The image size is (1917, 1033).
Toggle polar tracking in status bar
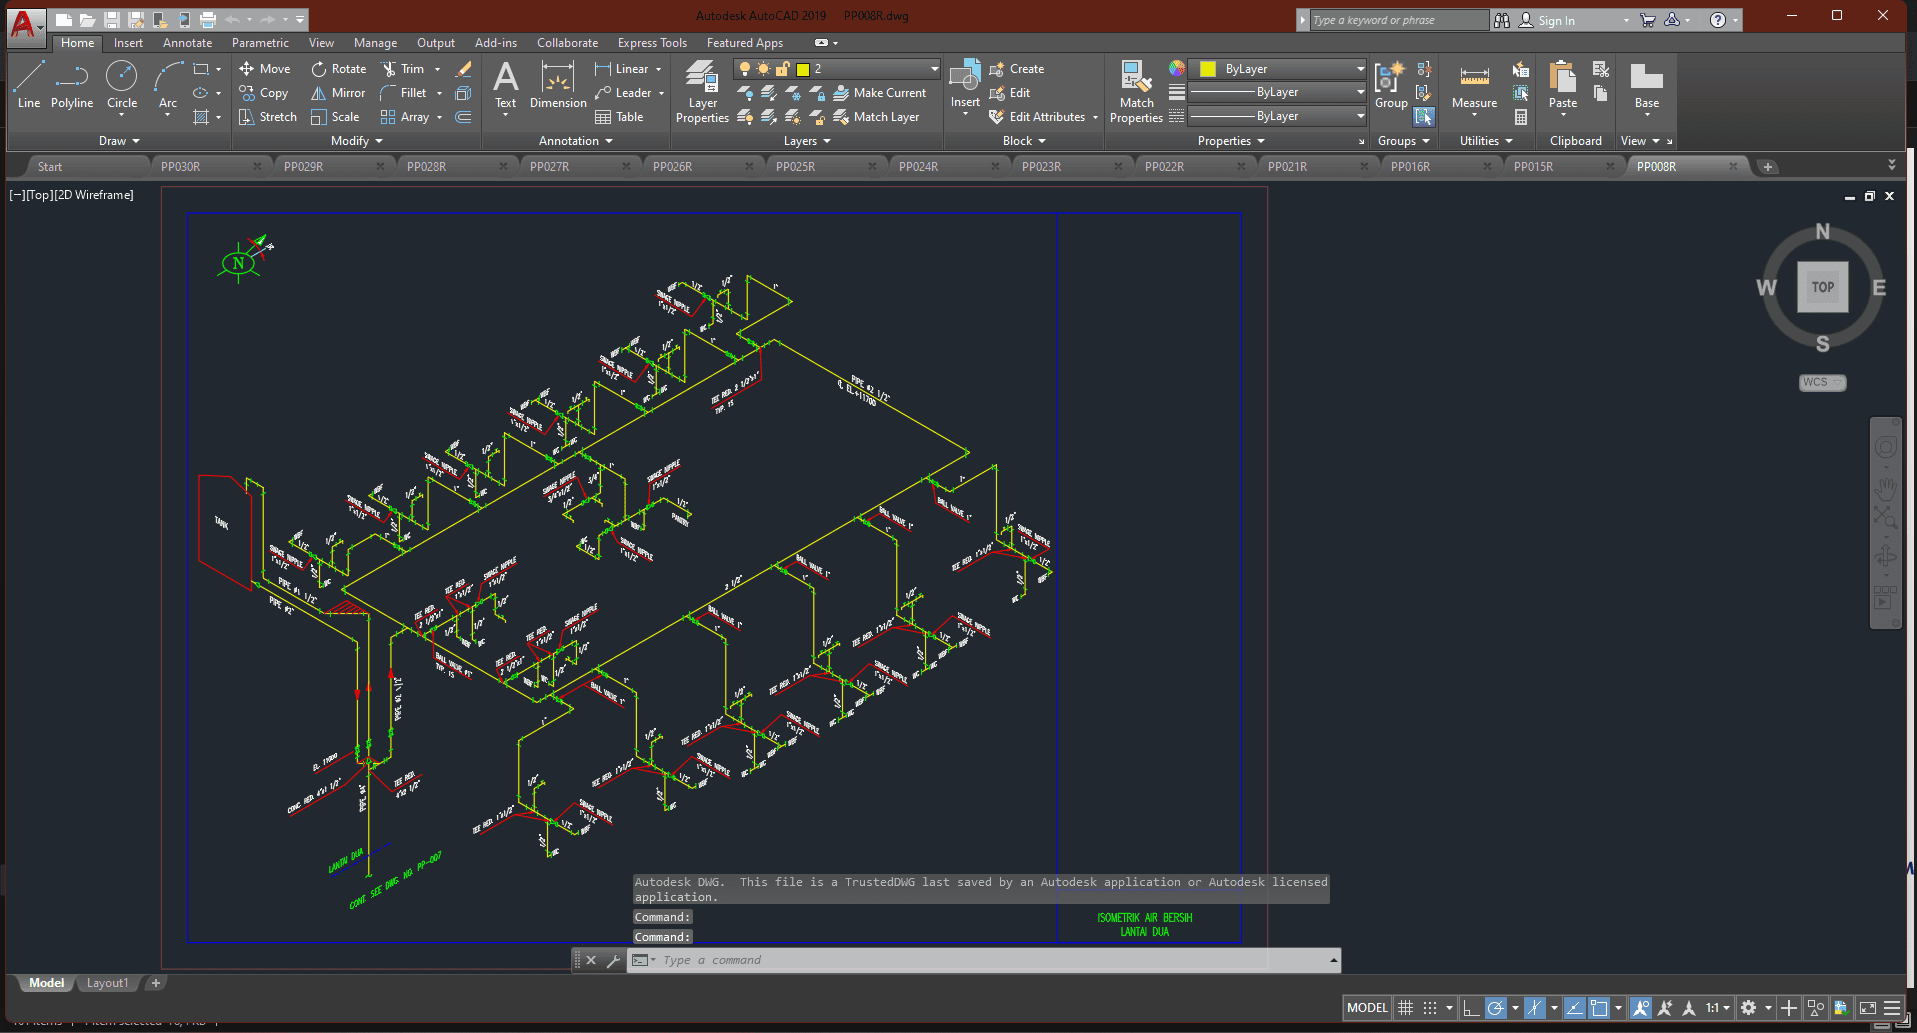[x=1495, y=1008]
